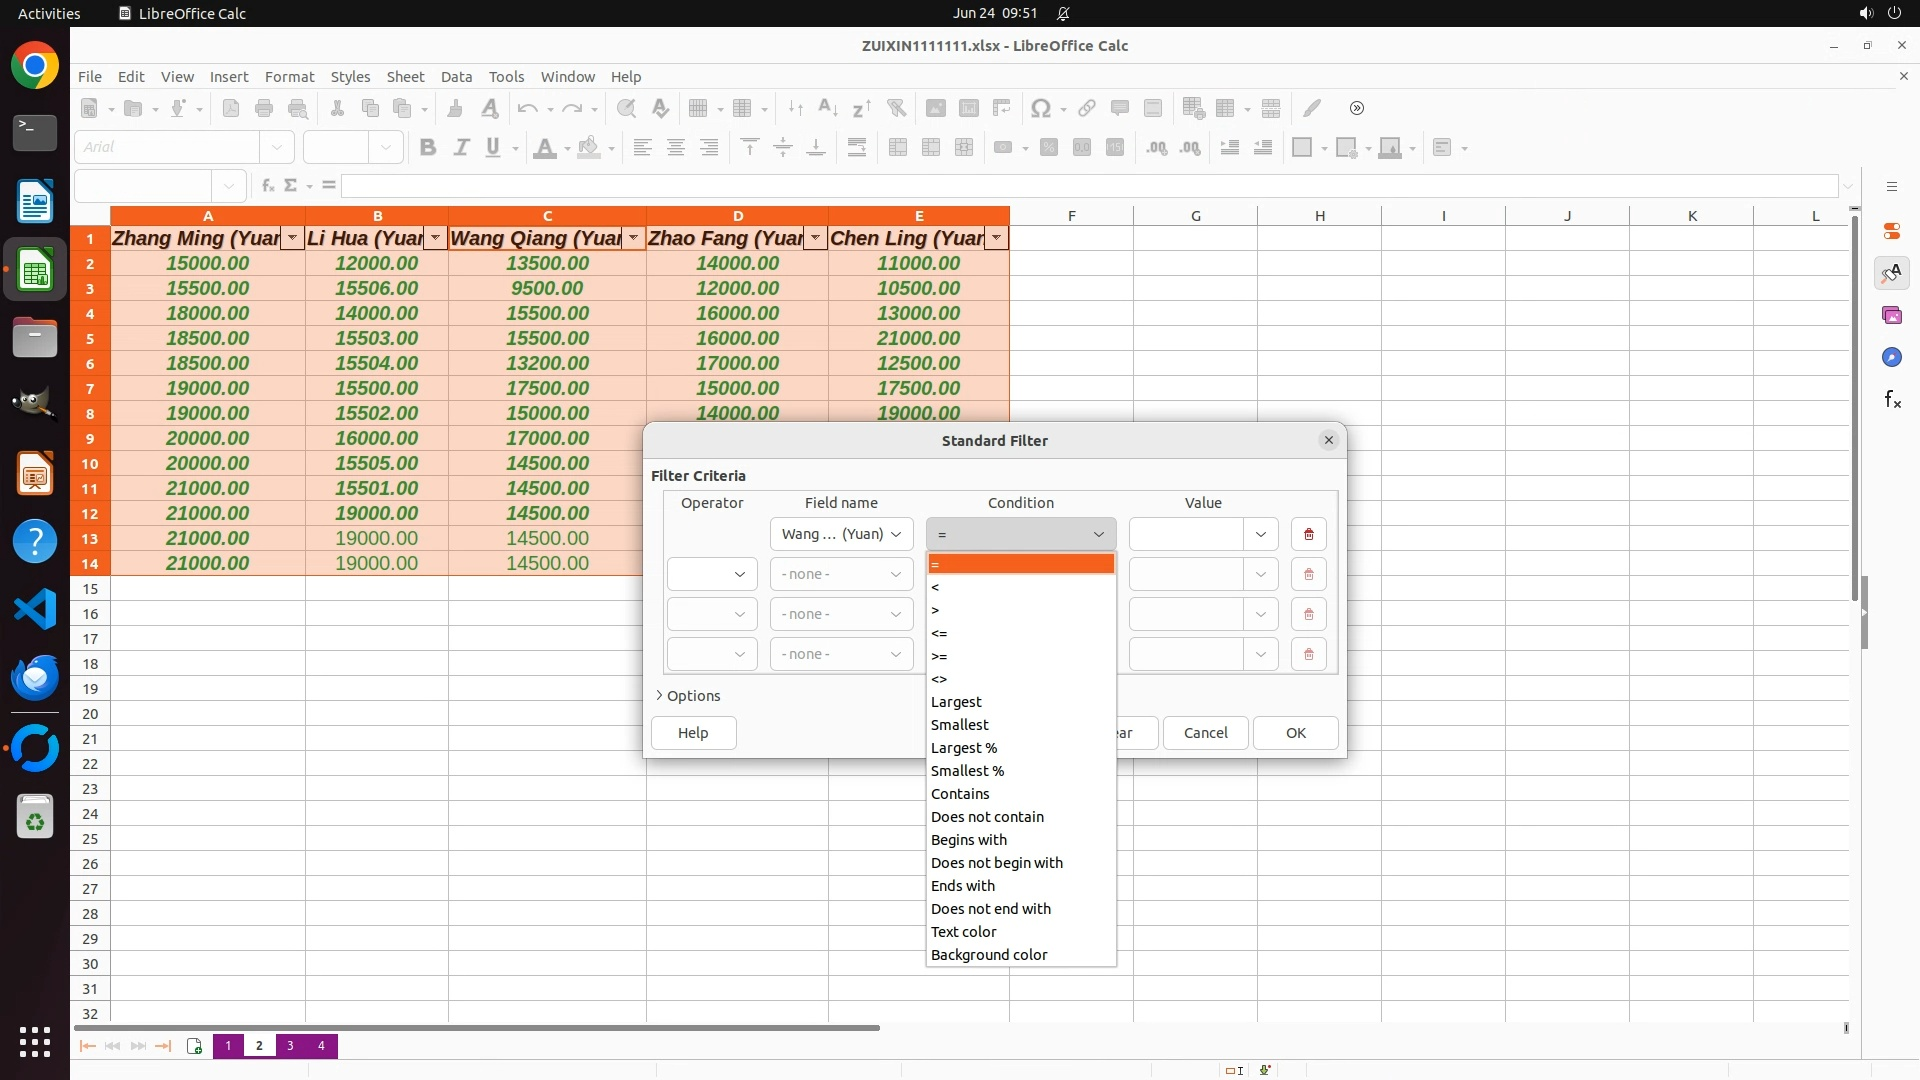Open the Data menu
Image resolution: width=1920 pixels, height=1080 pixels.
point(456,77)
